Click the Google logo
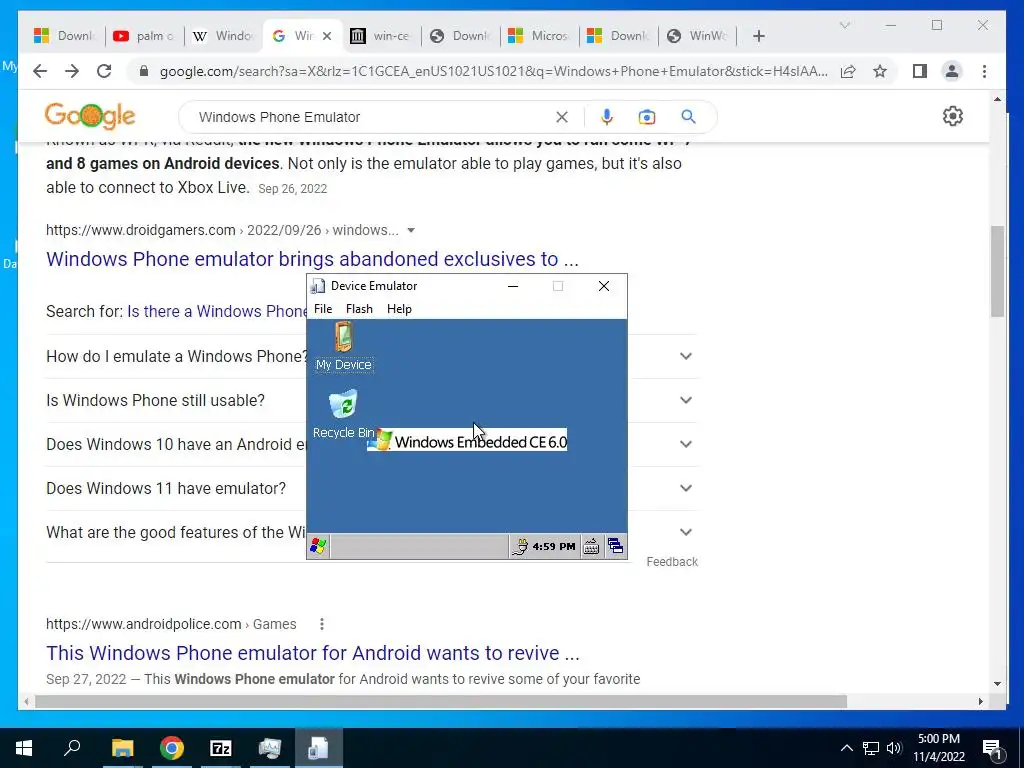 pyautogui.click(x=90, y=116)
